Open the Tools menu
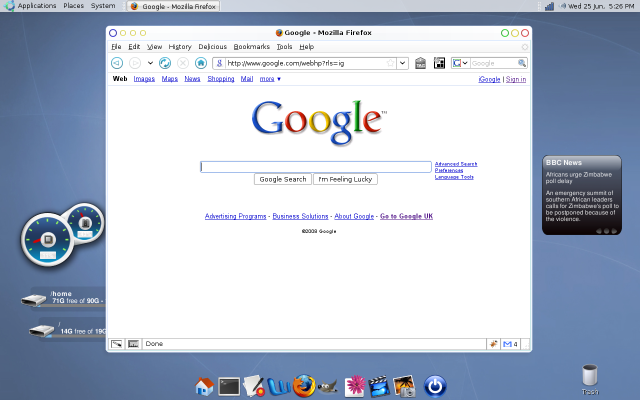640x400 pixels. 284,47
